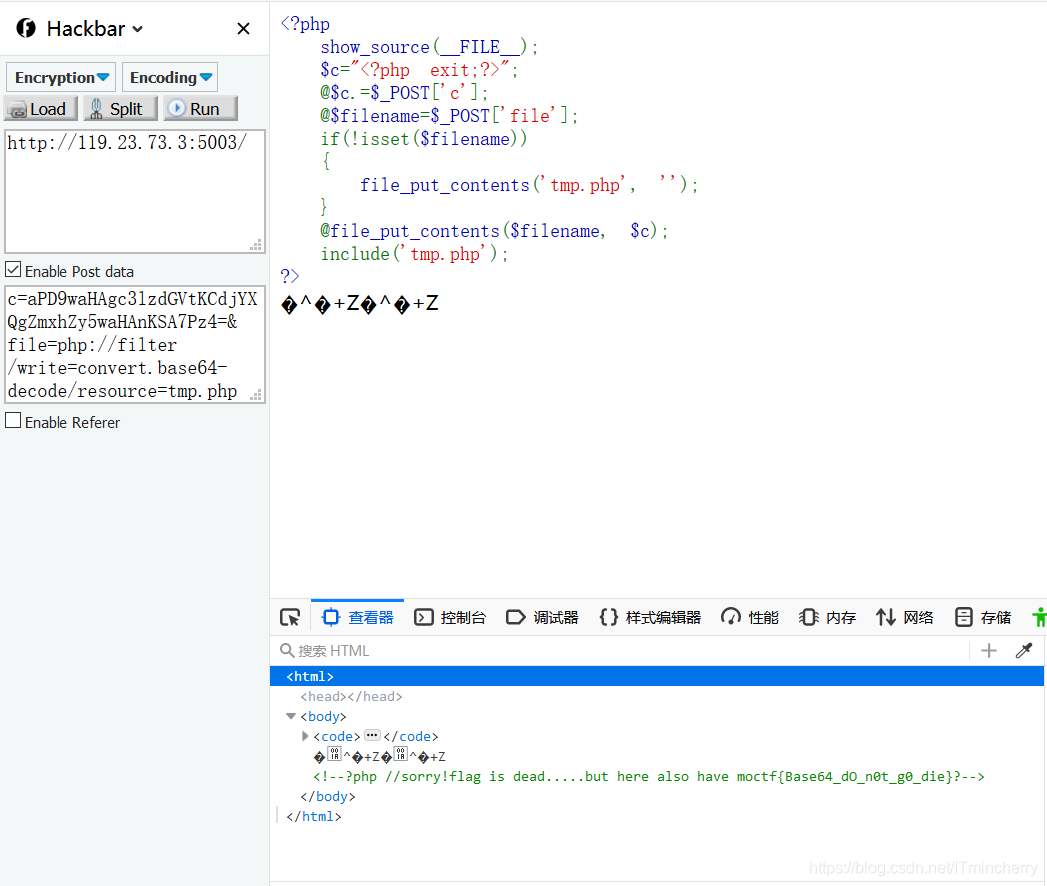Click the $c="<?php exit;?>" code line

click(419, 69)
